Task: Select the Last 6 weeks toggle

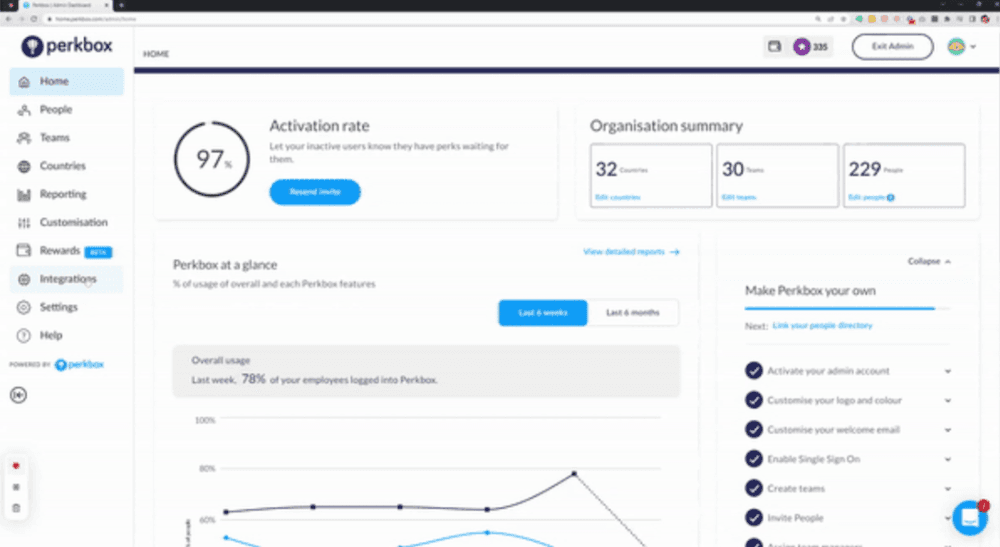Action: (x=543, y=313)
